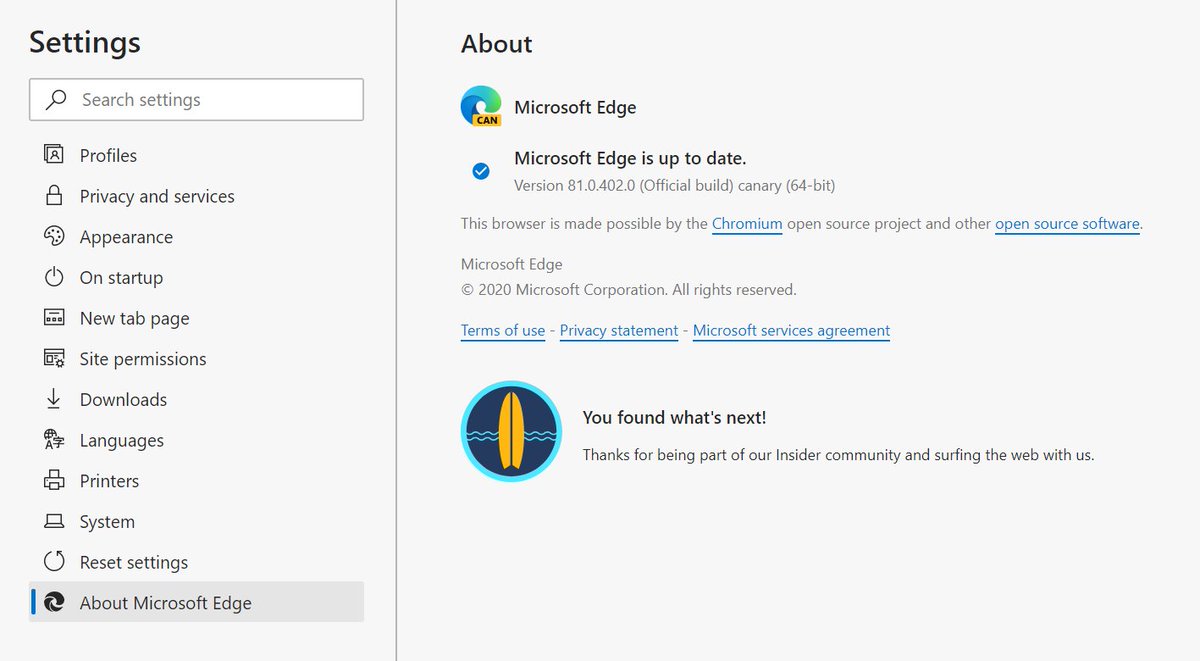Image resolution: width=1200 pixels, height=661 pixels.
Task: Click 'Microsoft Edge is up to date.' text
Action: 630,158
